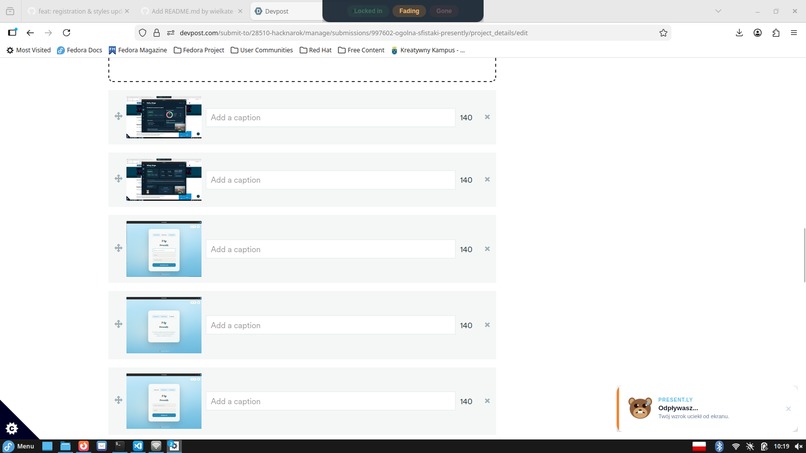Image resolution: width=806 pixels, height=453 pixels.
Task: Open the extensions puzzle icon
Action: click(776, 33)
